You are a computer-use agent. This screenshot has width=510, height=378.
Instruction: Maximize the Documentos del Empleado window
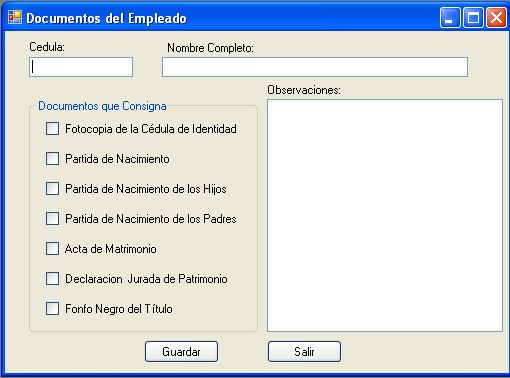coord(473,17)
